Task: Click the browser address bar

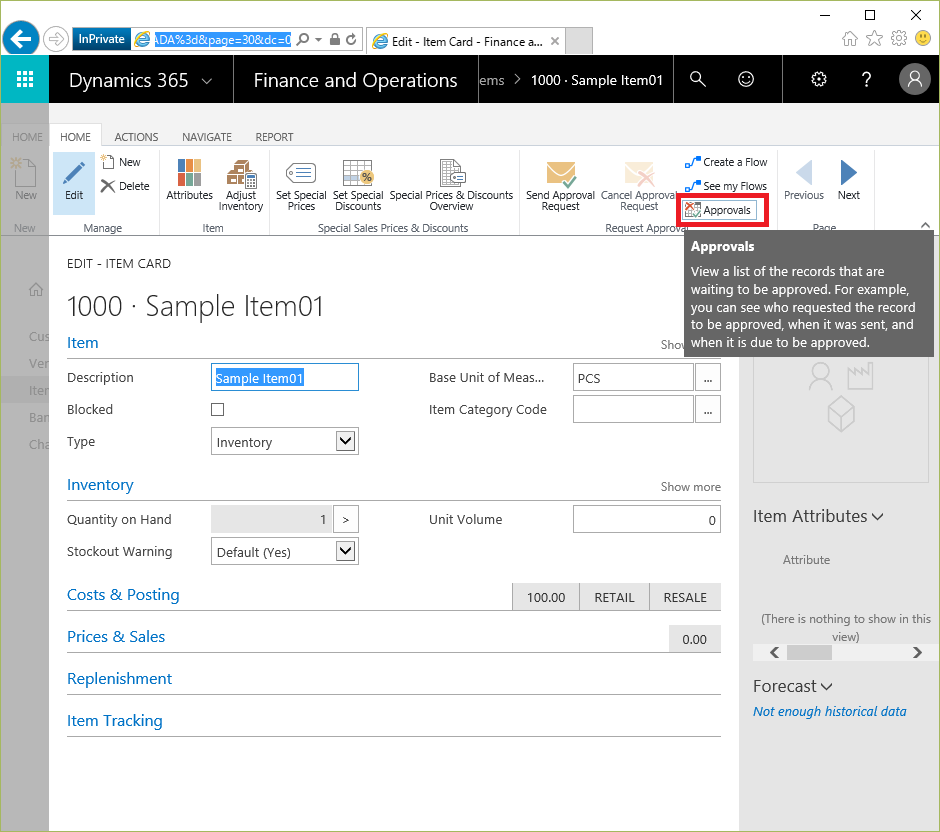Action: point(222,40)
